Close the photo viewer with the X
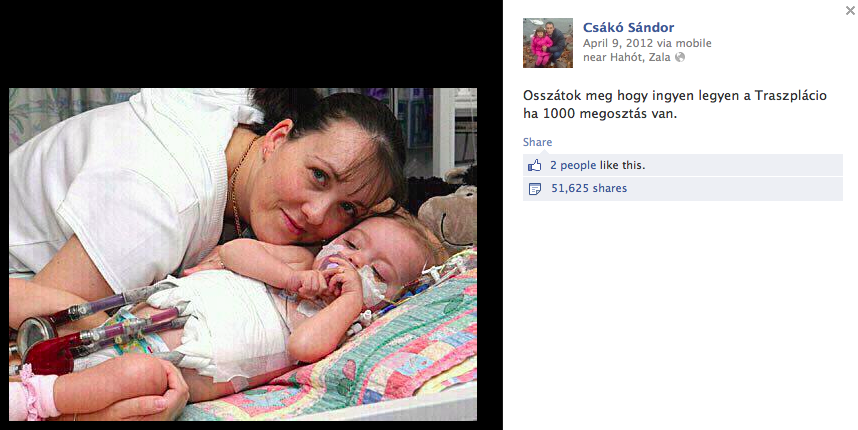 850,10
